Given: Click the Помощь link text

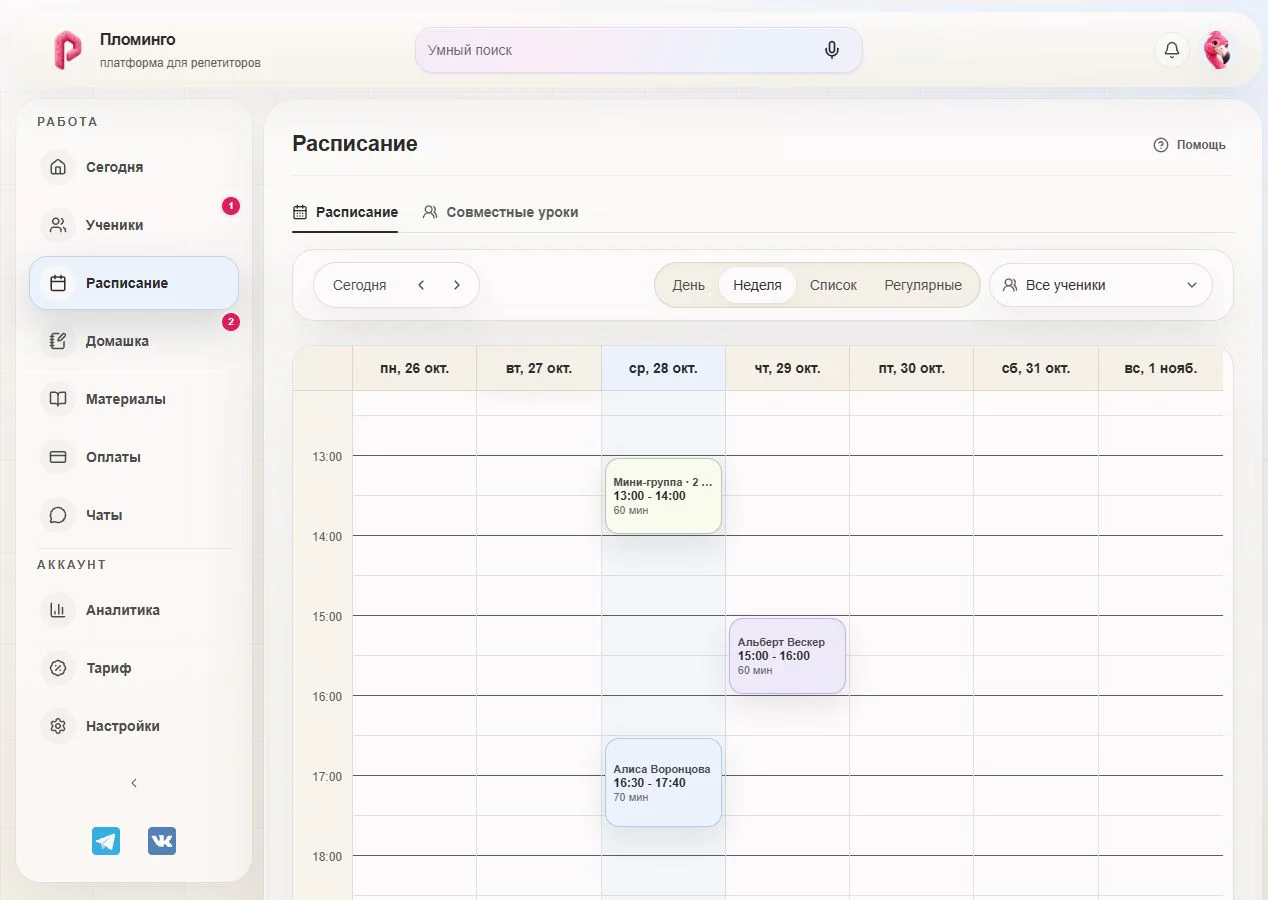Looking at the screenshot, I should 1201,145.
